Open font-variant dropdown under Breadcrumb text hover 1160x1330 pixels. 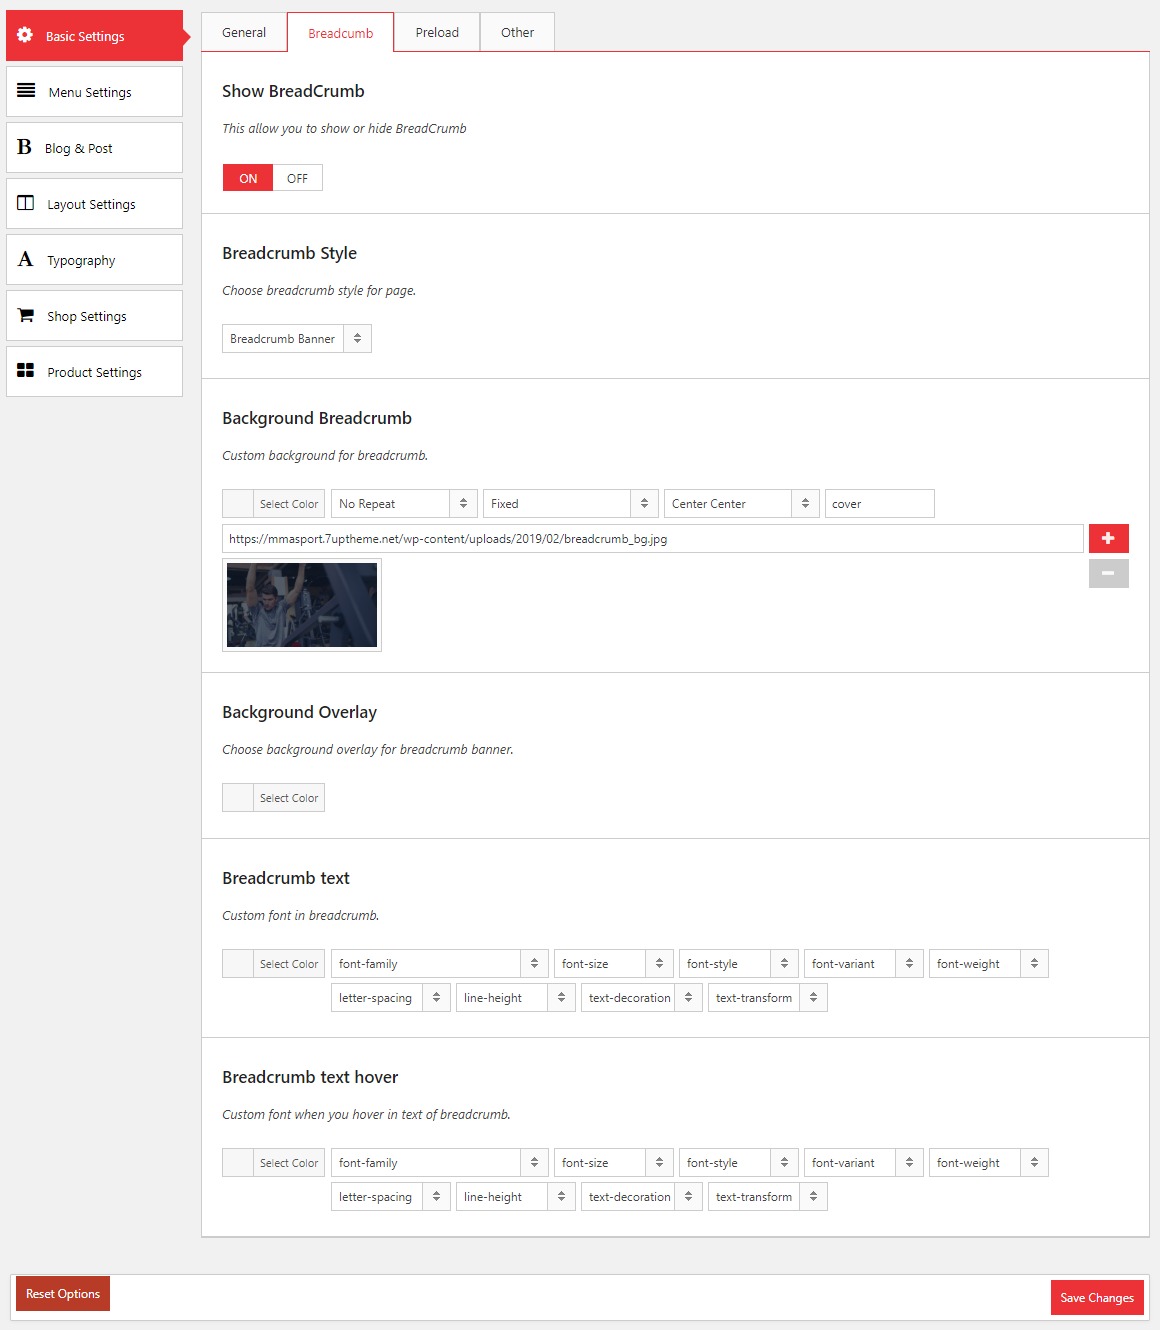(864, 1162)
